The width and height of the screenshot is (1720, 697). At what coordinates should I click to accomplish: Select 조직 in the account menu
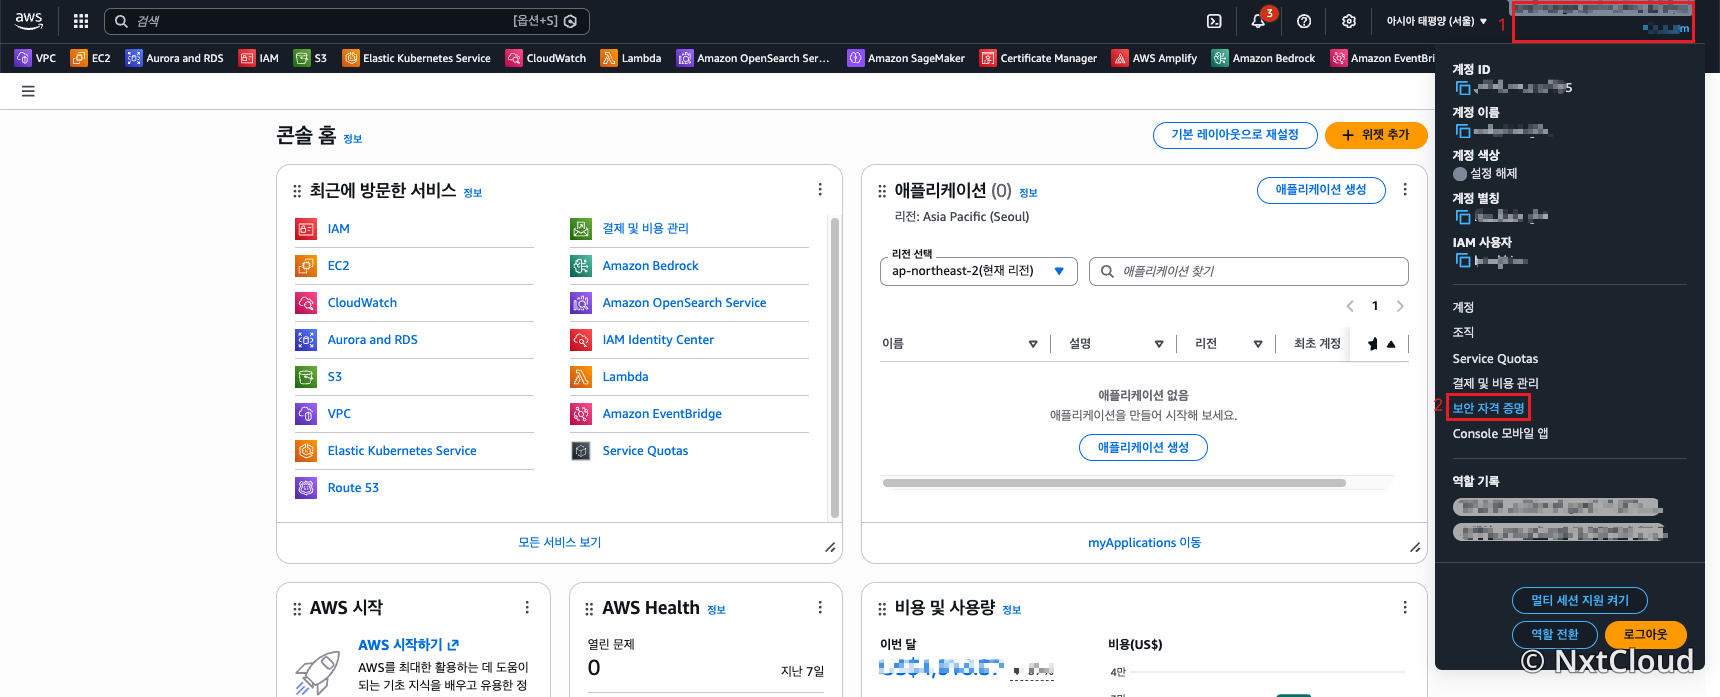pos(1463,333)
